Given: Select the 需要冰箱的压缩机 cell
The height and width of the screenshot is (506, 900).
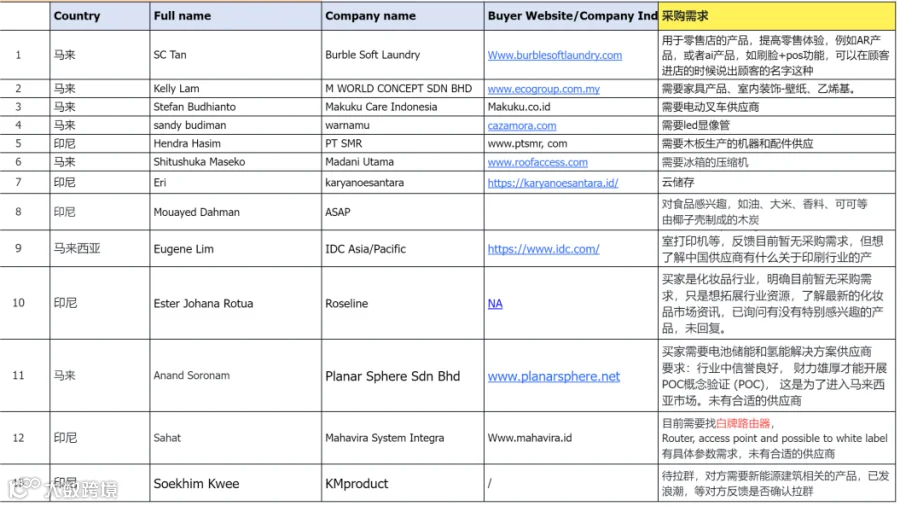Looking at the screenshot, I should [777, 162].
